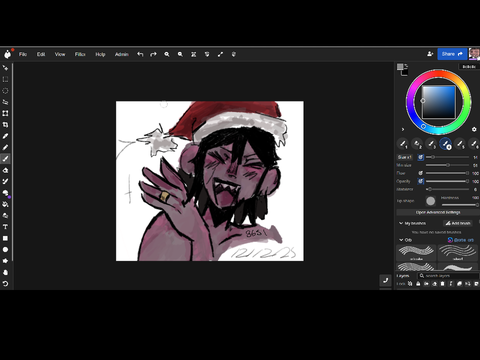Select the elliptical selection tool
This screenshot has width=480, height=360.
tap(5, 91)
